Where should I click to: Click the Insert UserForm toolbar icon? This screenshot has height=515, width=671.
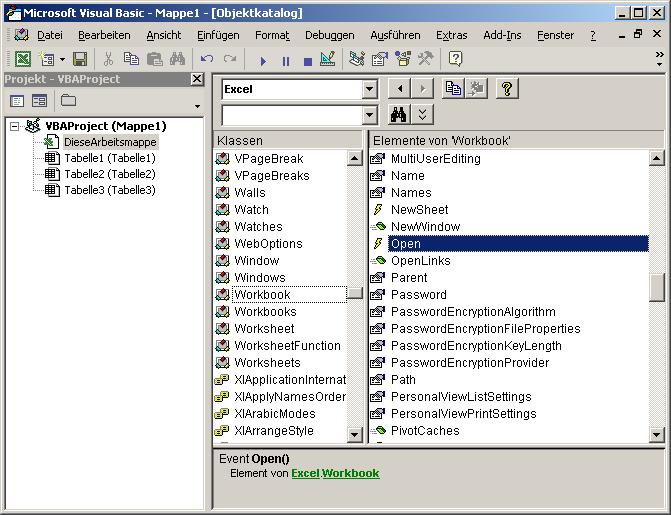point(47,59)
